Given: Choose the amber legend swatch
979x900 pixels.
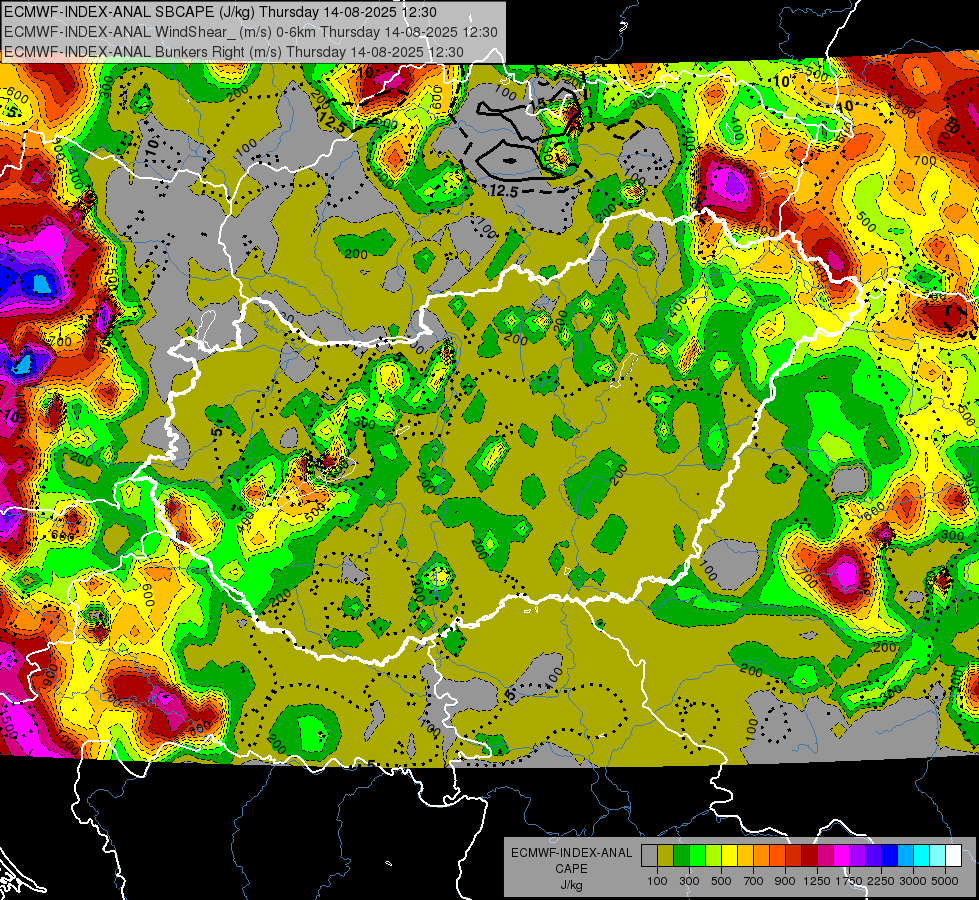Looking at the screenshot, I should pos(745,856).
